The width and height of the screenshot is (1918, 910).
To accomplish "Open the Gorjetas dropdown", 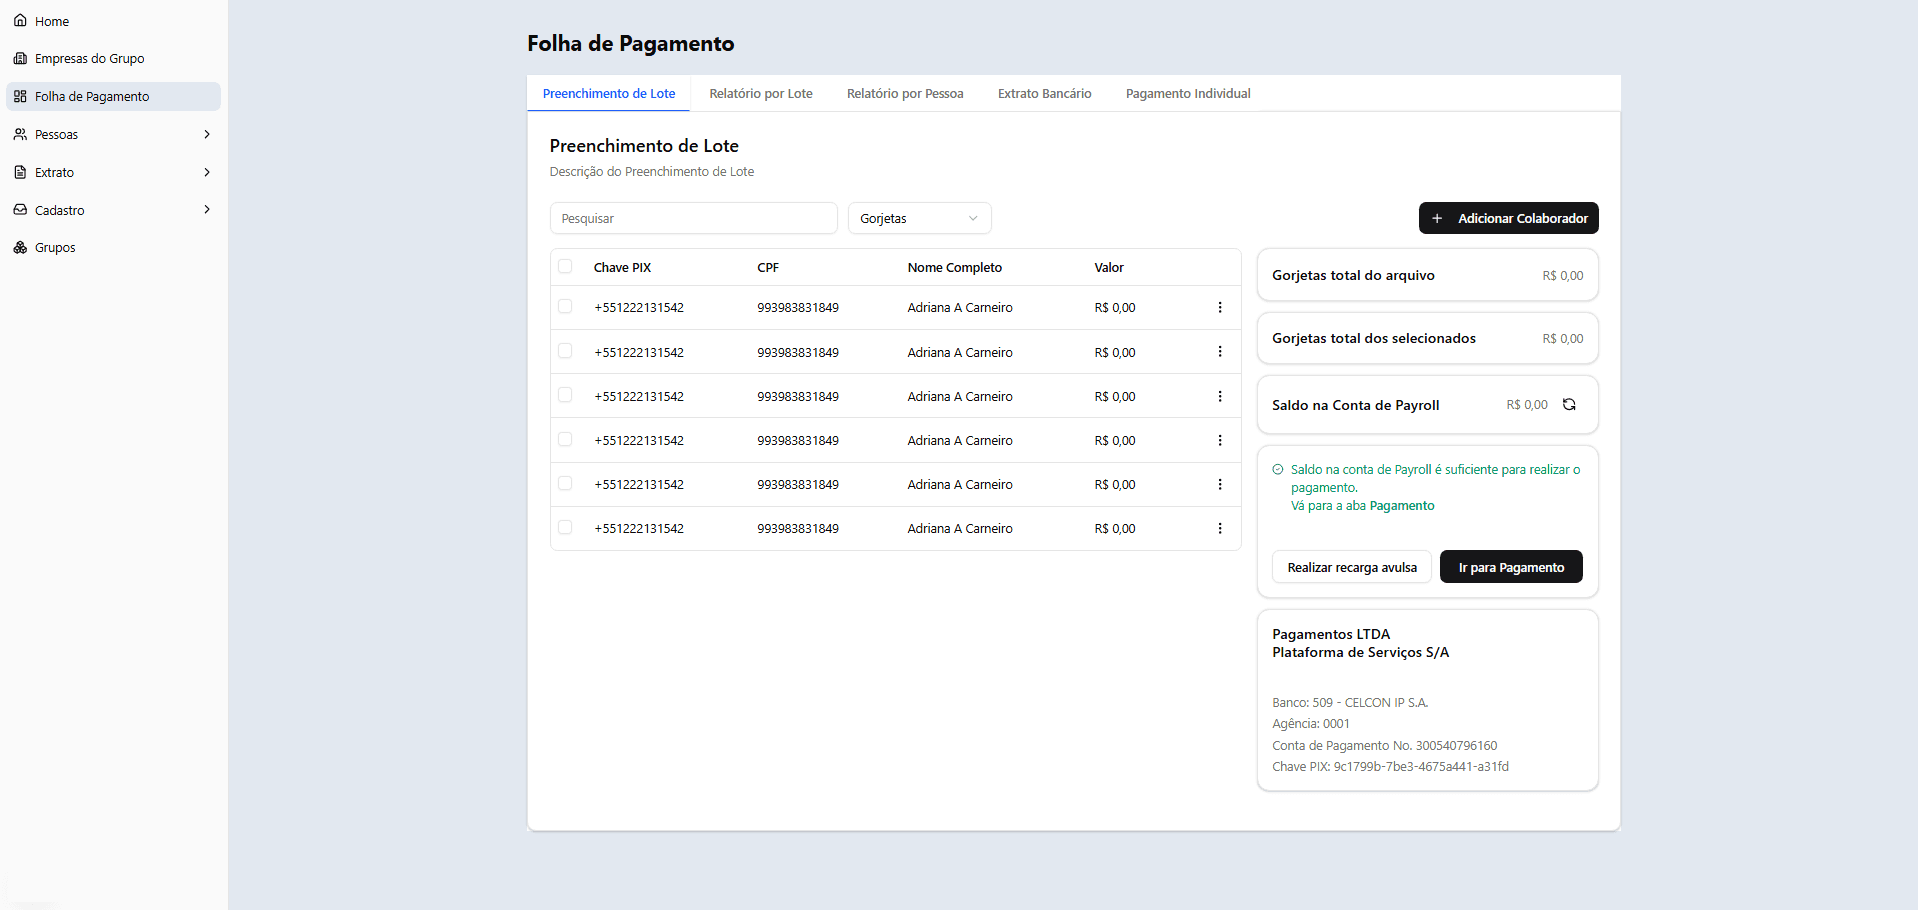I will pyautogui.click(x=919, y=219).
